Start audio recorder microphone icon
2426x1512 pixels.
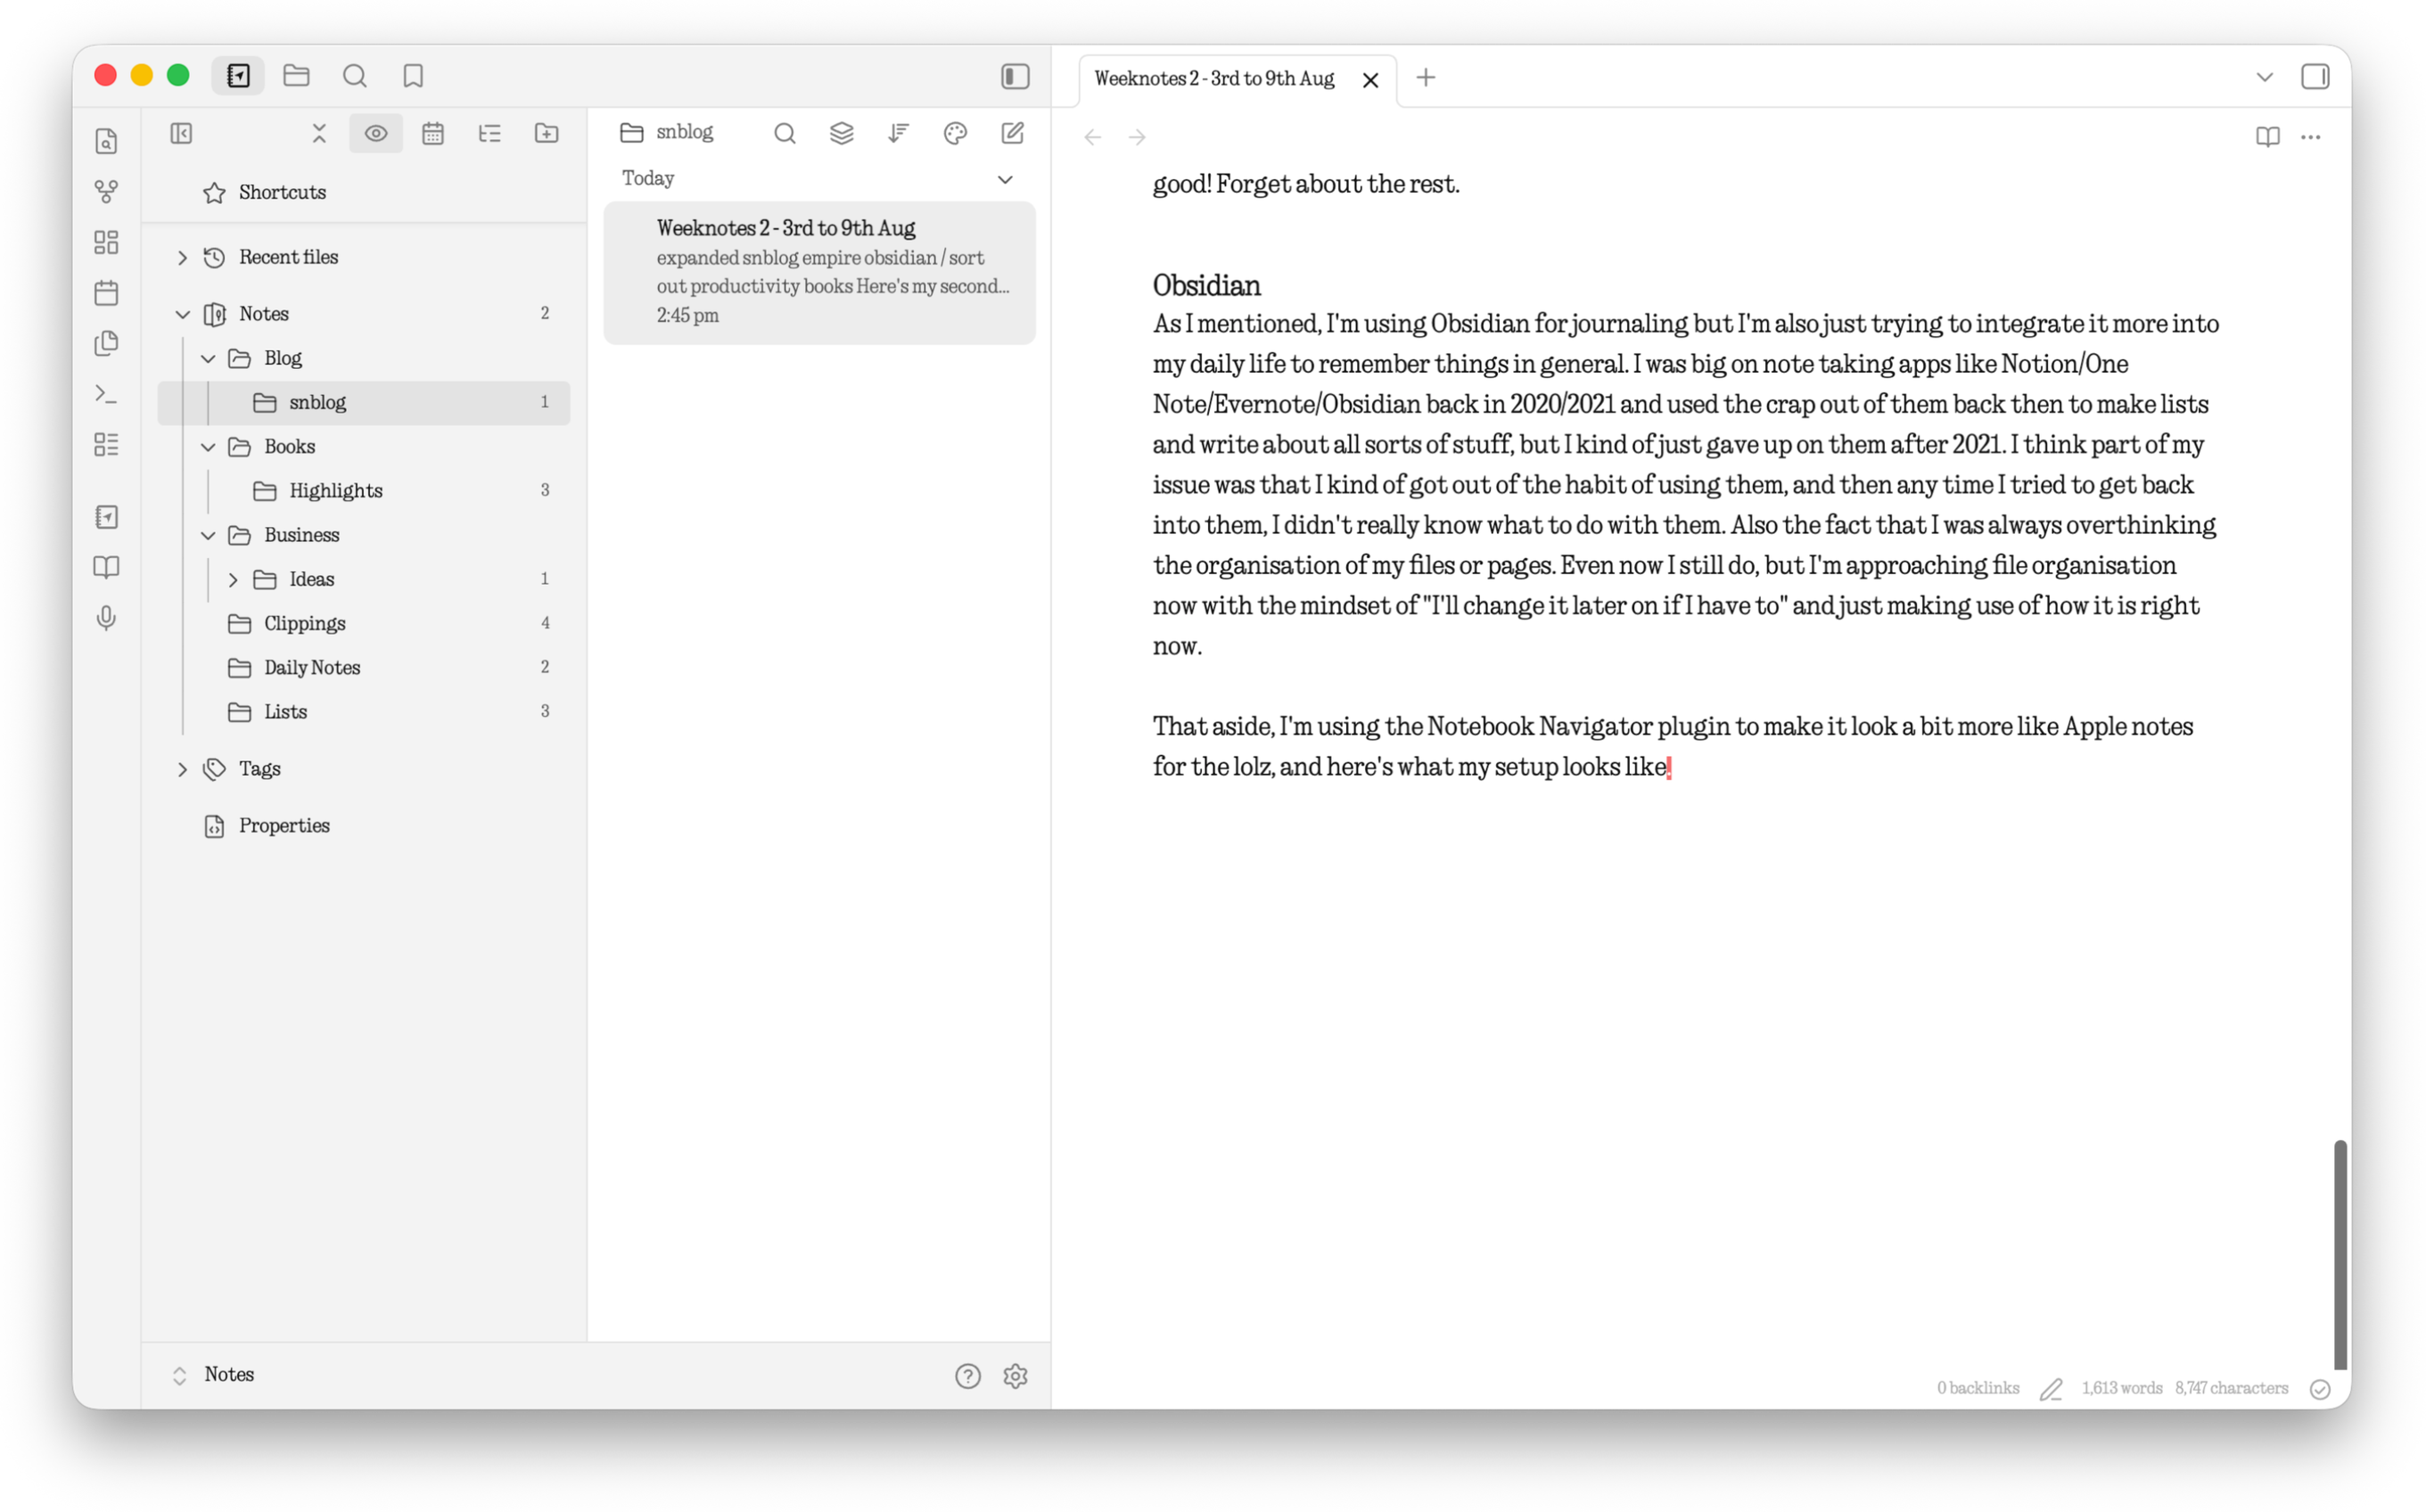click(106, 618)
